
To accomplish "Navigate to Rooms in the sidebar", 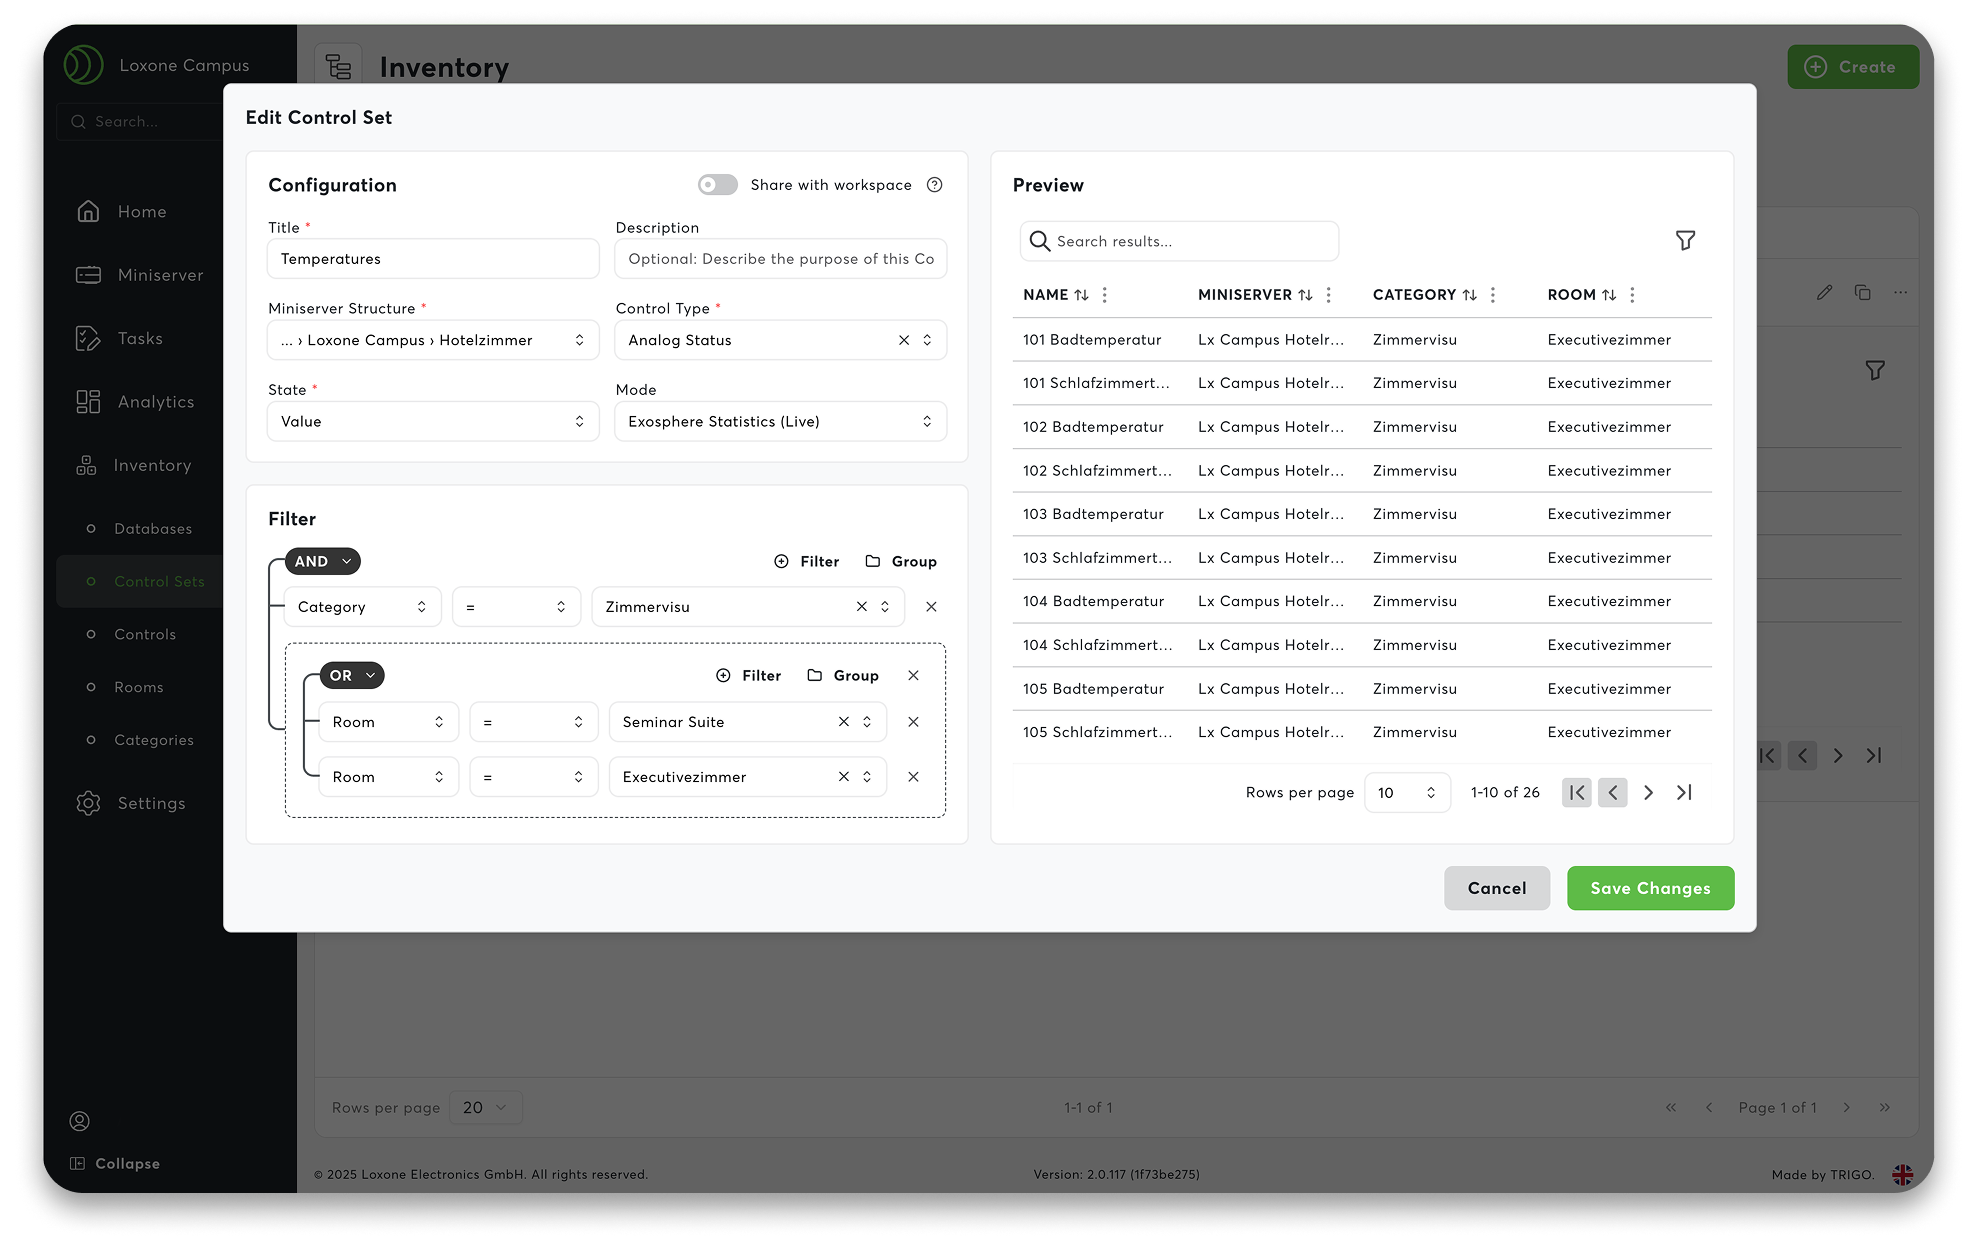I will point(139,687).
